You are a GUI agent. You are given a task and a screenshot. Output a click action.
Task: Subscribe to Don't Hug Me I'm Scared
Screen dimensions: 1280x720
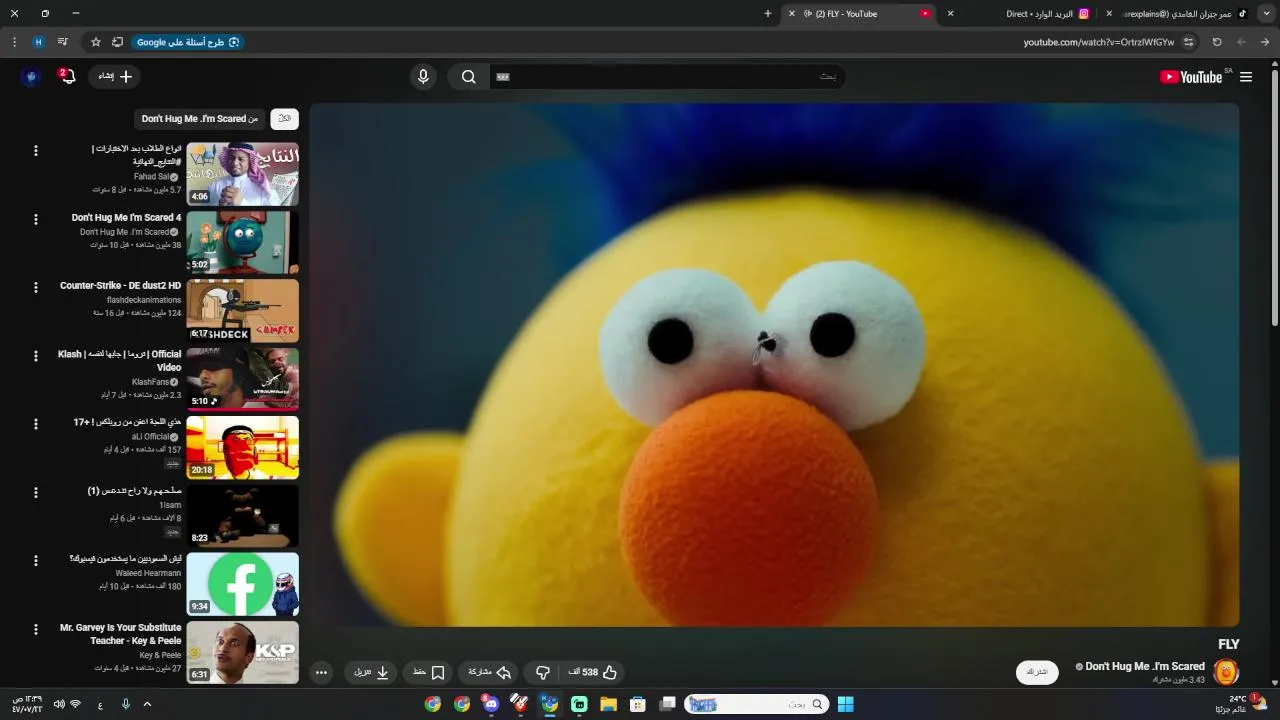pos(1037,672)
